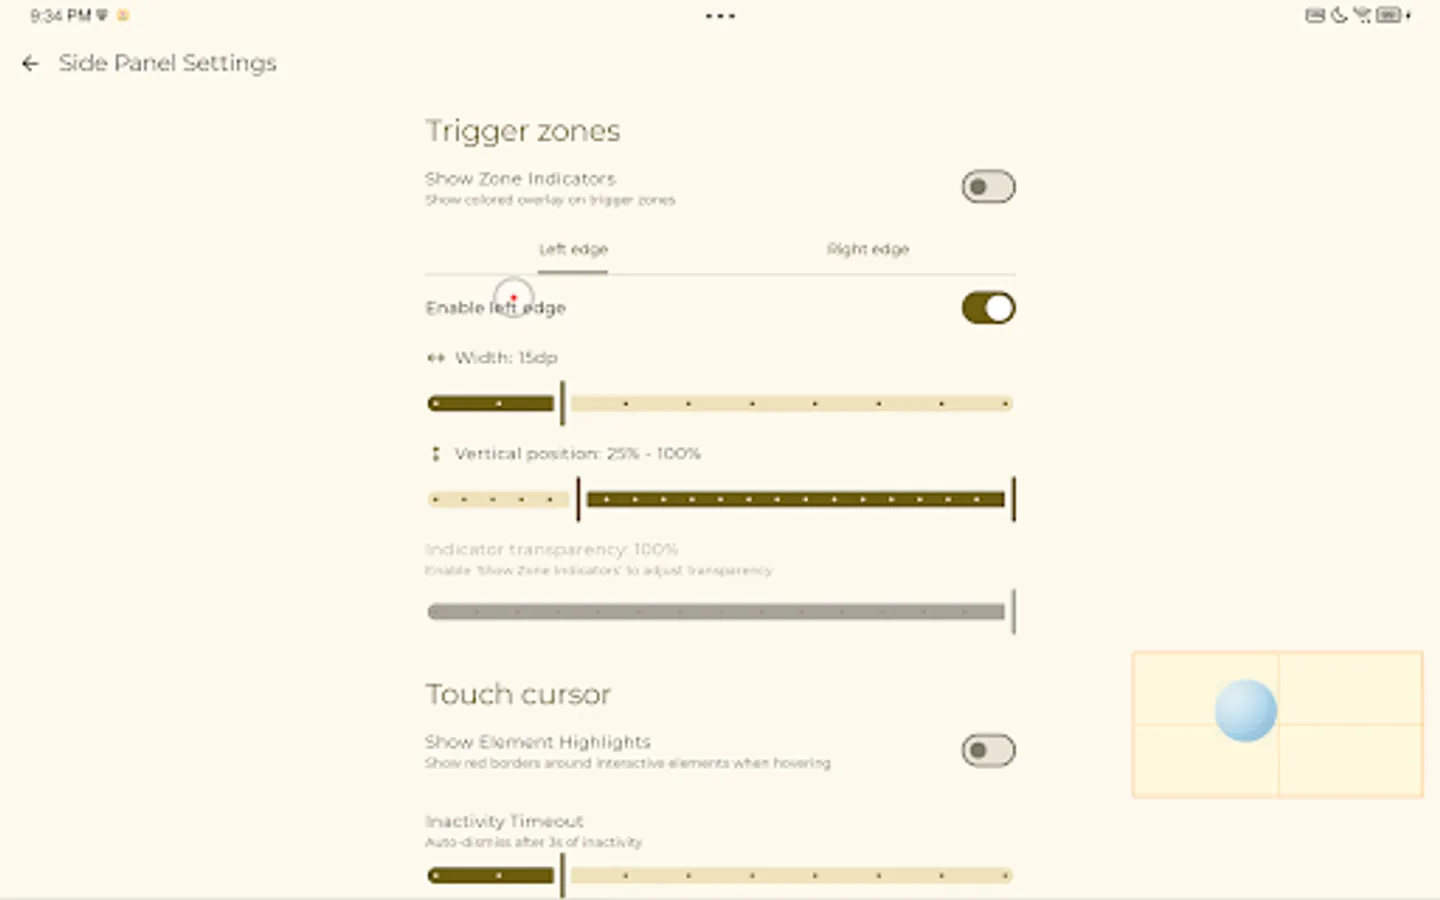This screenshot has height=900, width=1440.
Task: Click the Show colored overlay description text
Action: [549, 199]
